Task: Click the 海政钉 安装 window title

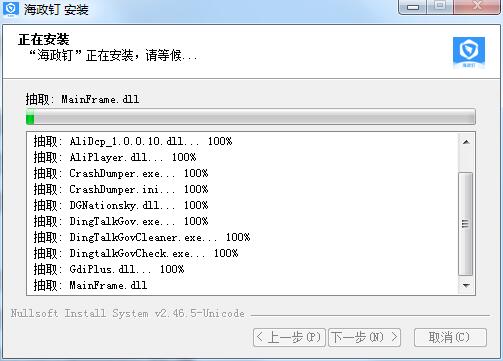Action: coord(56,9)
